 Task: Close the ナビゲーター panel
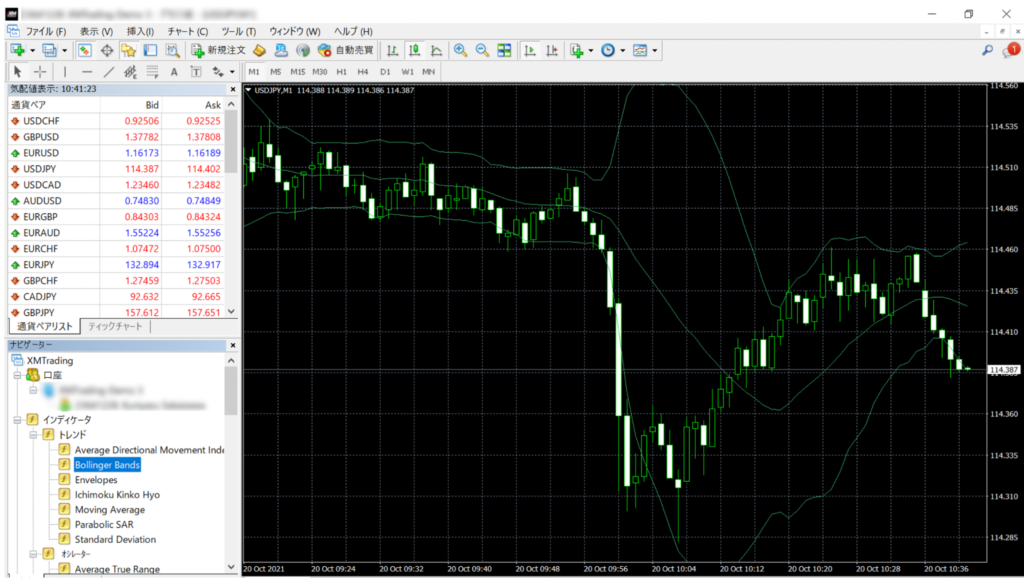(232, 345)
